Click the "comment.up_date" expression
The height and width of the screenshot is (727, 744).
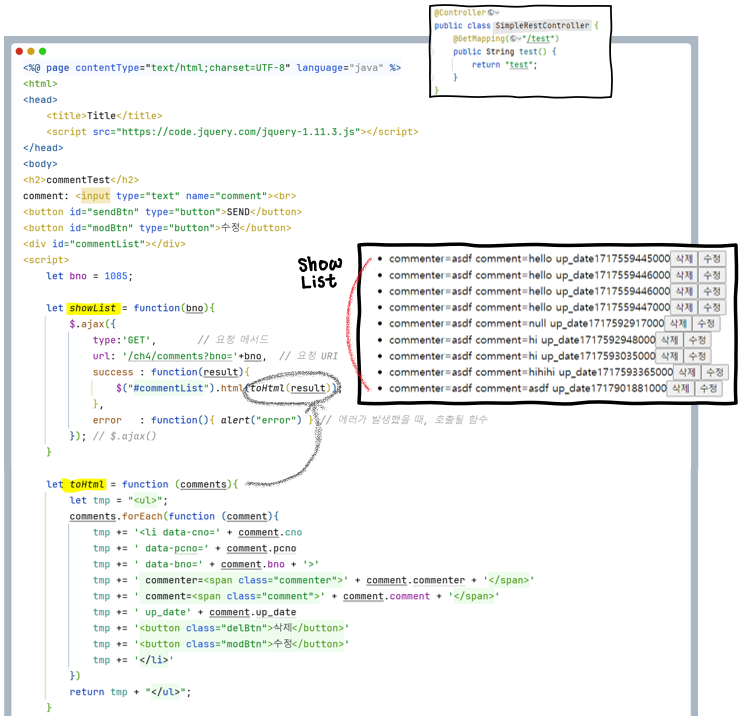(252, 613)
